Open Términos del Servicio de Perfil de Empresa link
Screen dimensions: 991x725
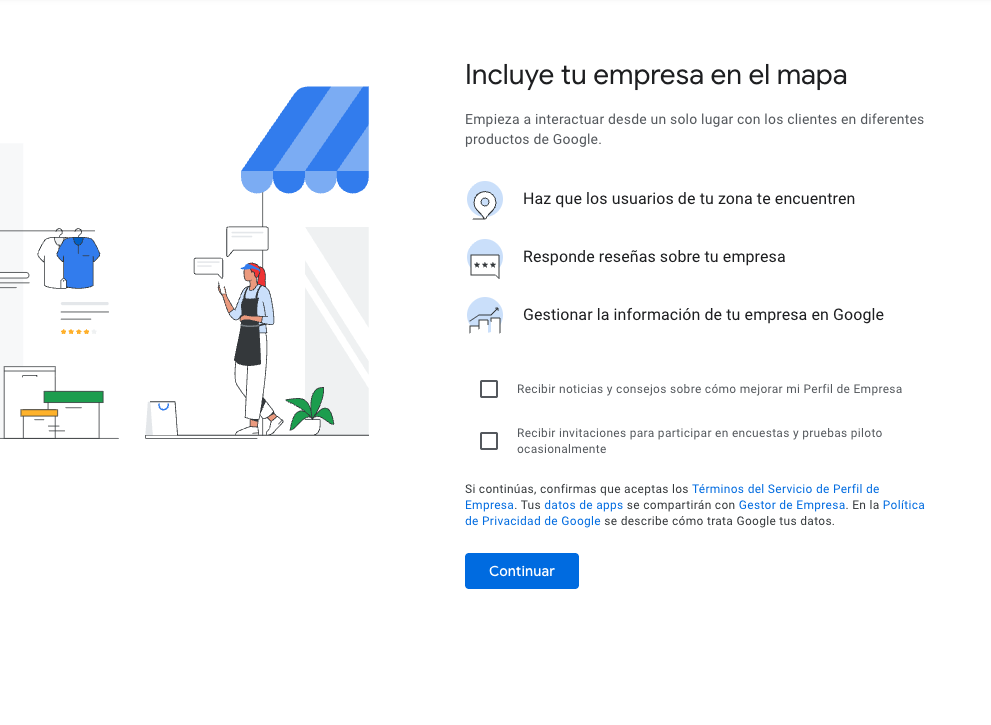coord(672,497)
